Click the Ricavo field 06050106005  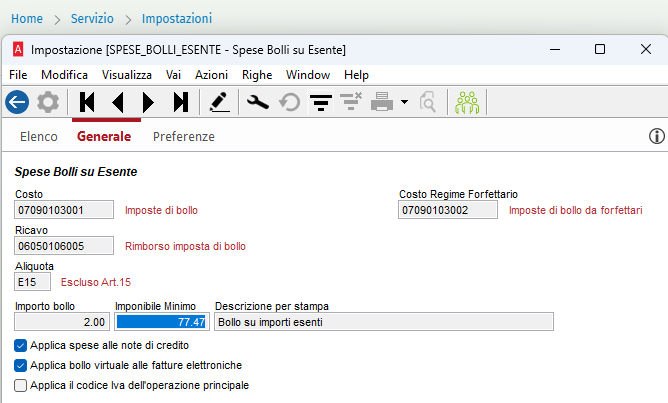pyautogui.click(x=64, y=246)
